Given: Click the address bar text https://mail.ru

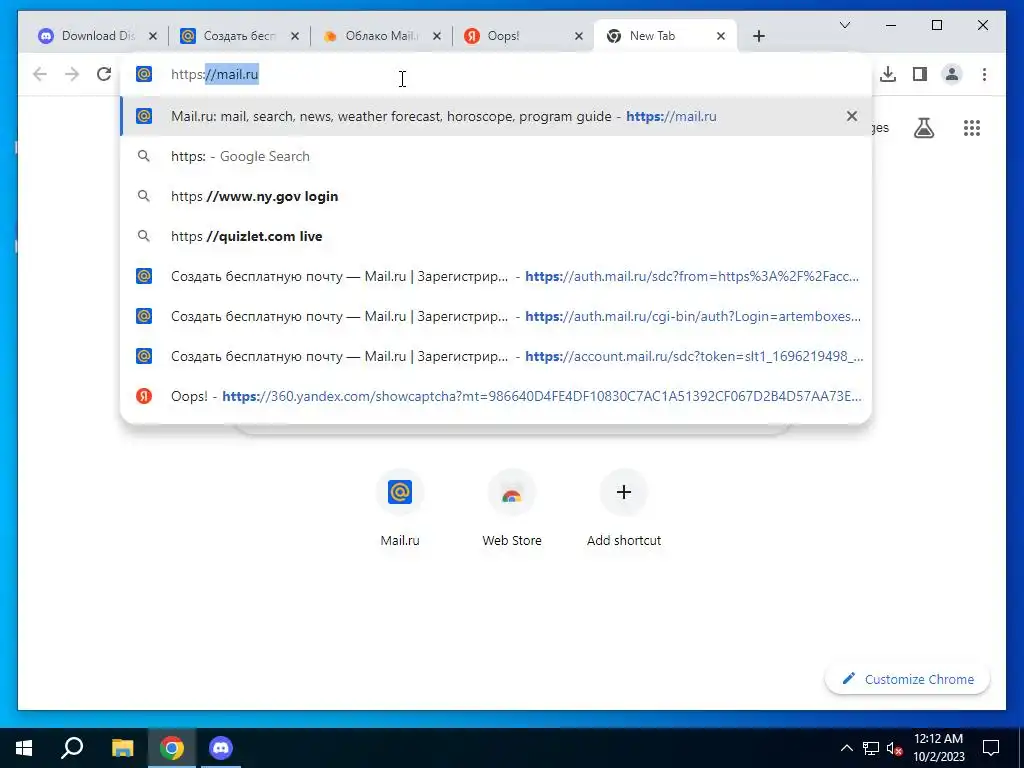Looking at the screenshot, I should point(215,74).
